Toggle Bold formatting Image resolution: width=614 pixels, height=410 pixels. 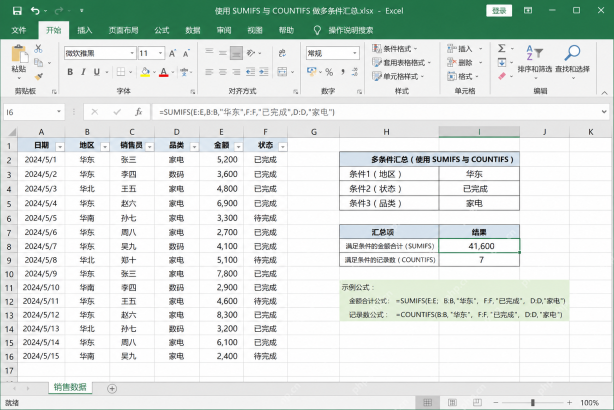point(70,72)
